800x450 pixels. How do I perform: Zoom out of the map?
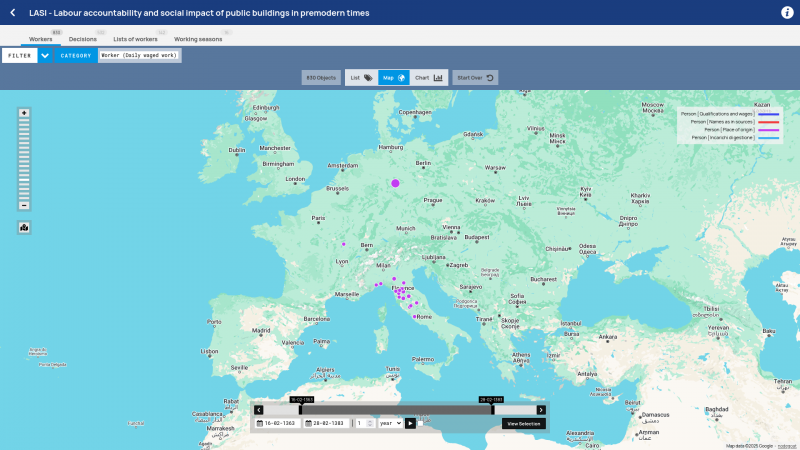[x=24, y=206]
